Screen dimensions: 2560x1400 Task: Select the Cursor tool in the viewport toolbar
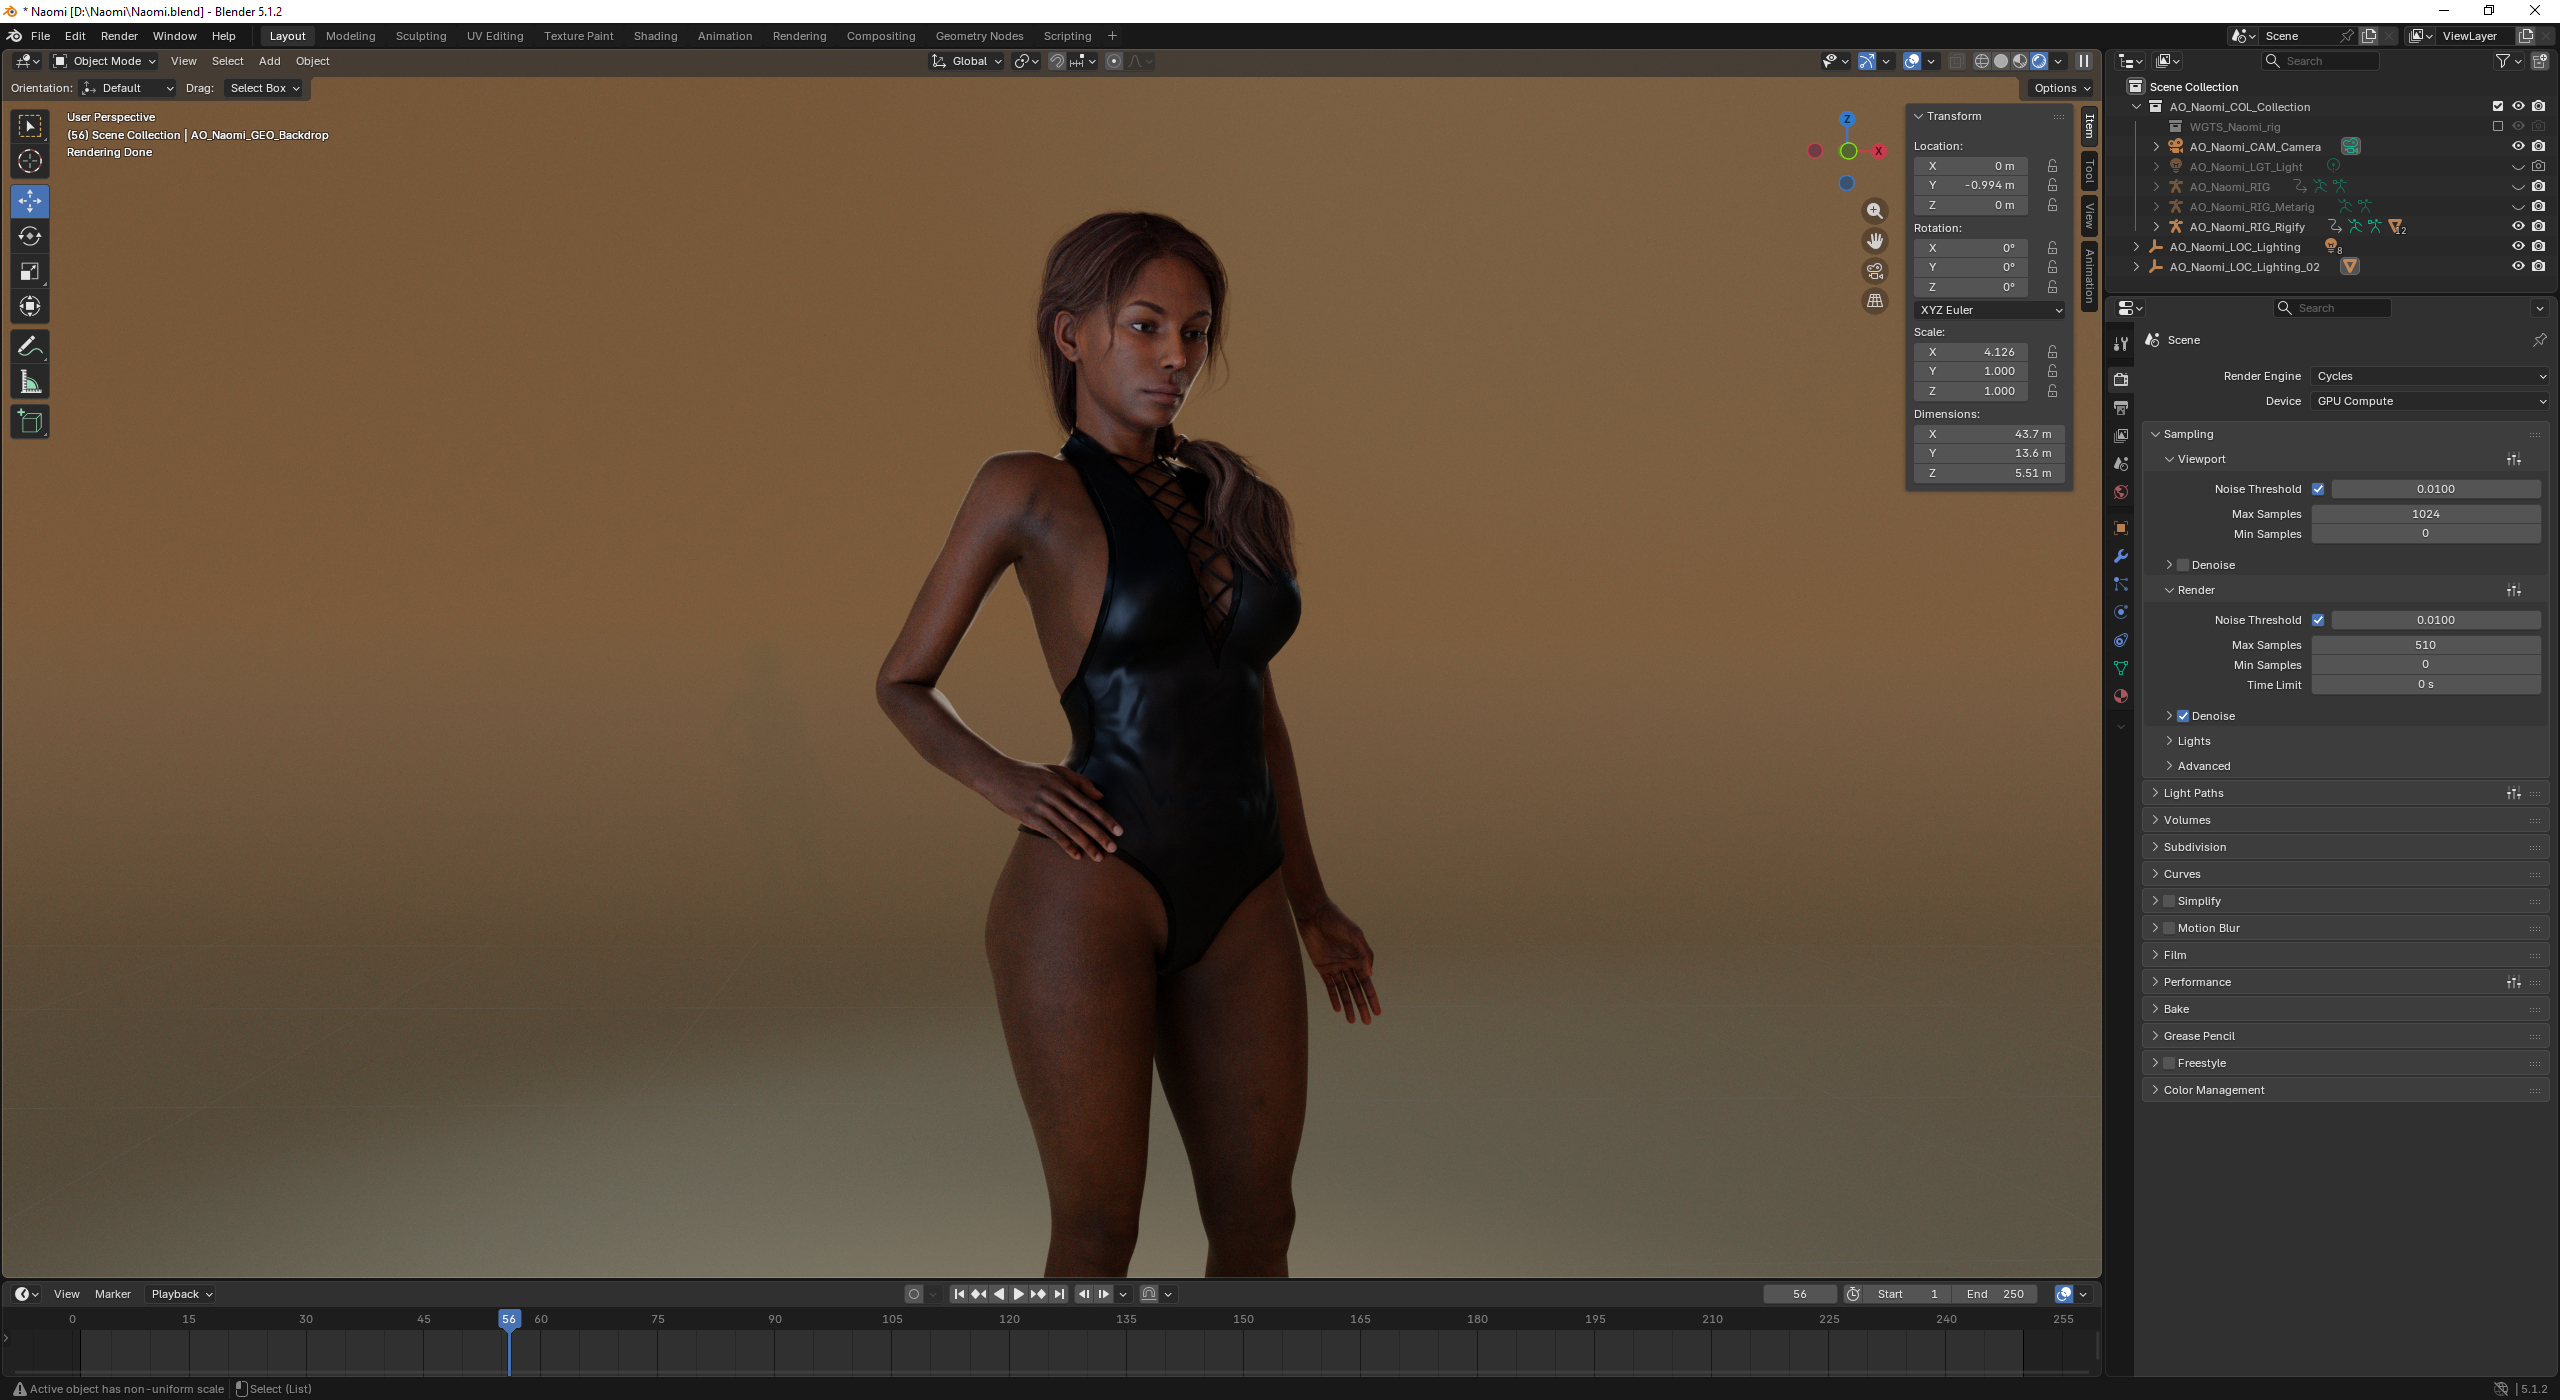click(30, 161)
